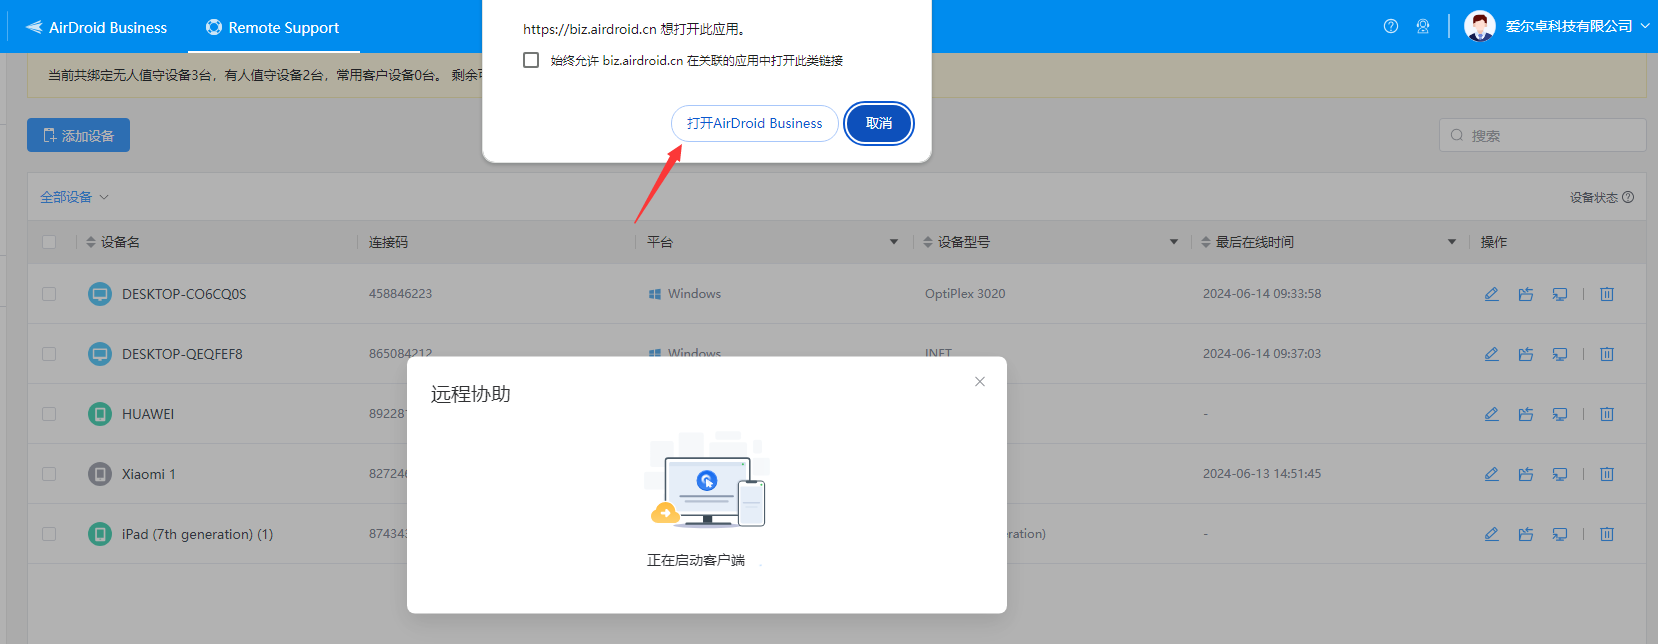The width and height of the screenshot is (1658, 644).
Task: Select the Xiaomi 1 row checkbox
Action: click(x=49, y=474)
